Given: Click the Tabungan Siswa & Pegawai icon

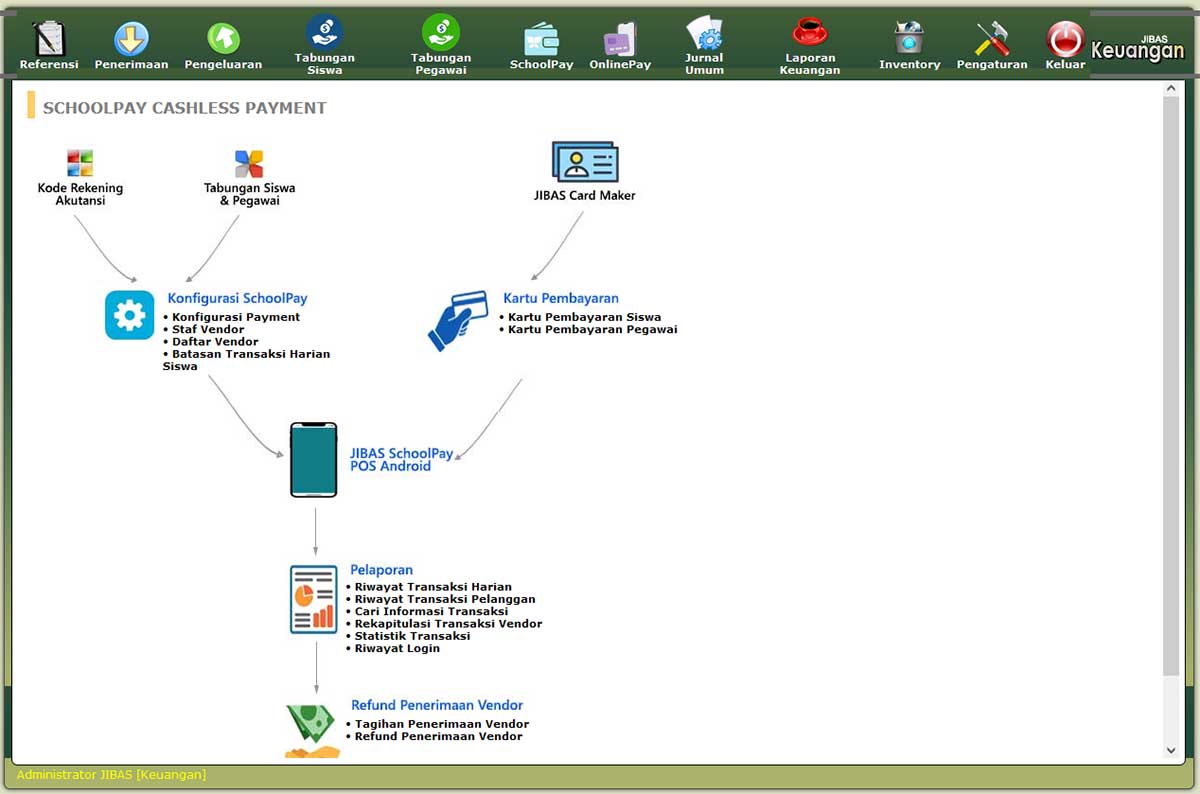Looking at the screenshot, I should 249,163.
